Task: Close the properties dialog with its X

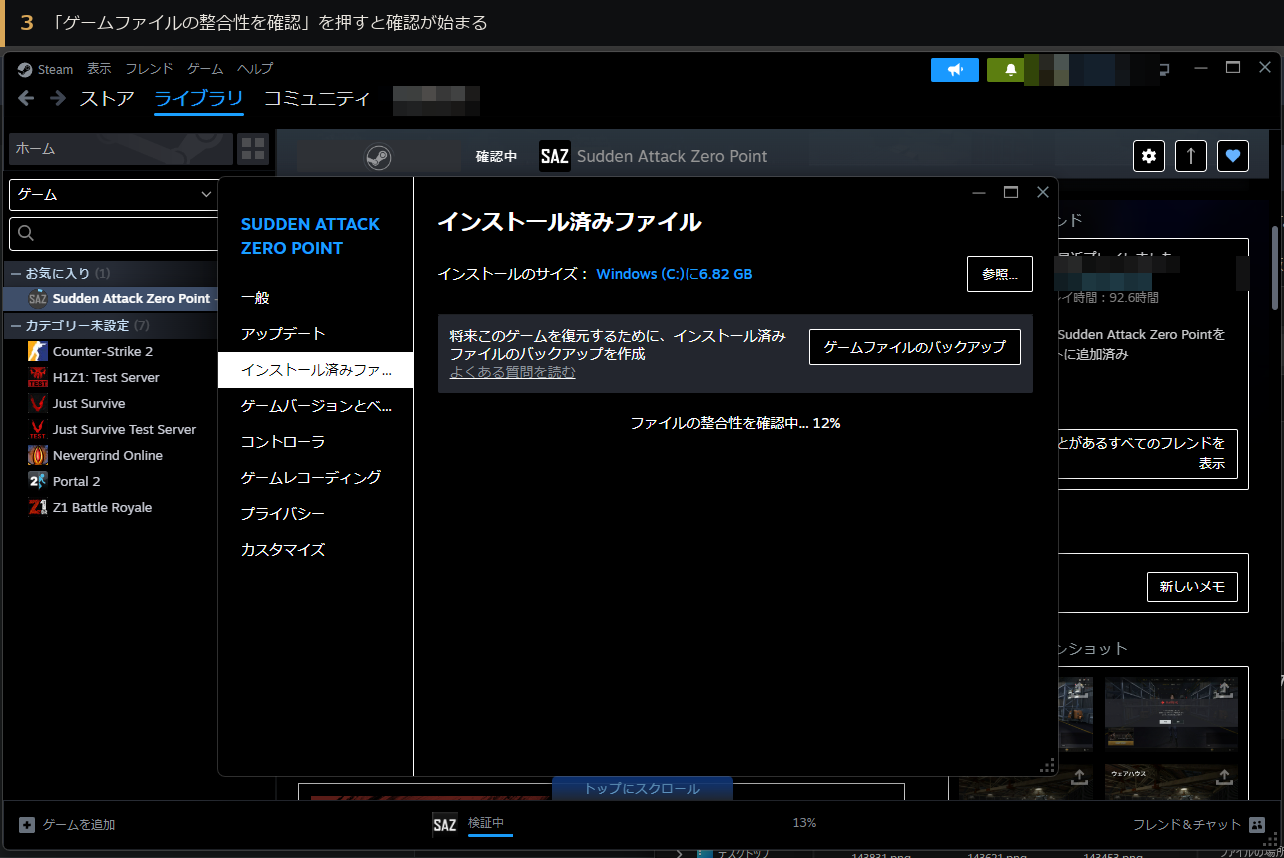Action: click(1043, 192)
